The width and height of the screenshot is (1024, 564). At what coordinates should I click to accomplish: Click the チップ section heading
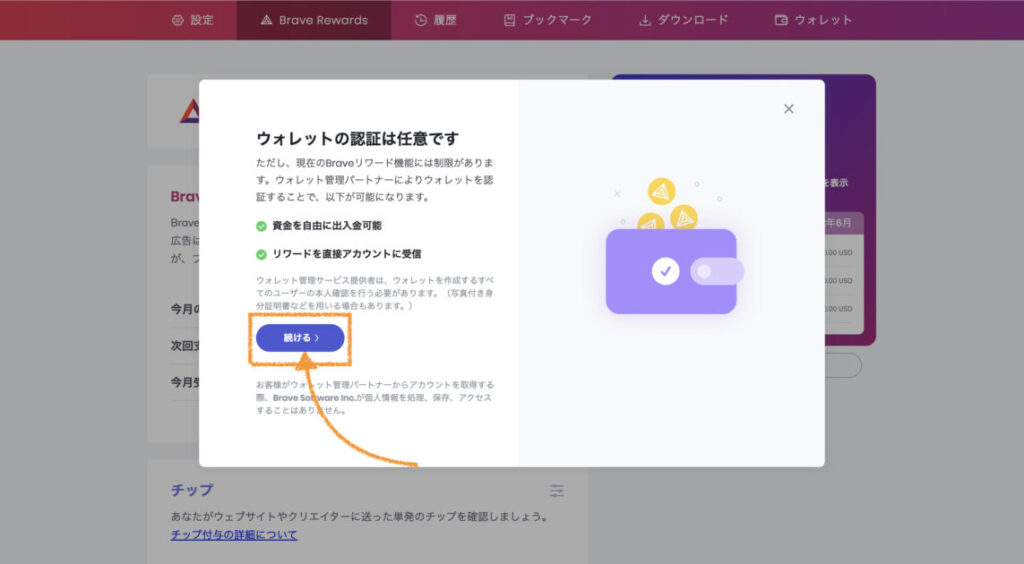191,490
